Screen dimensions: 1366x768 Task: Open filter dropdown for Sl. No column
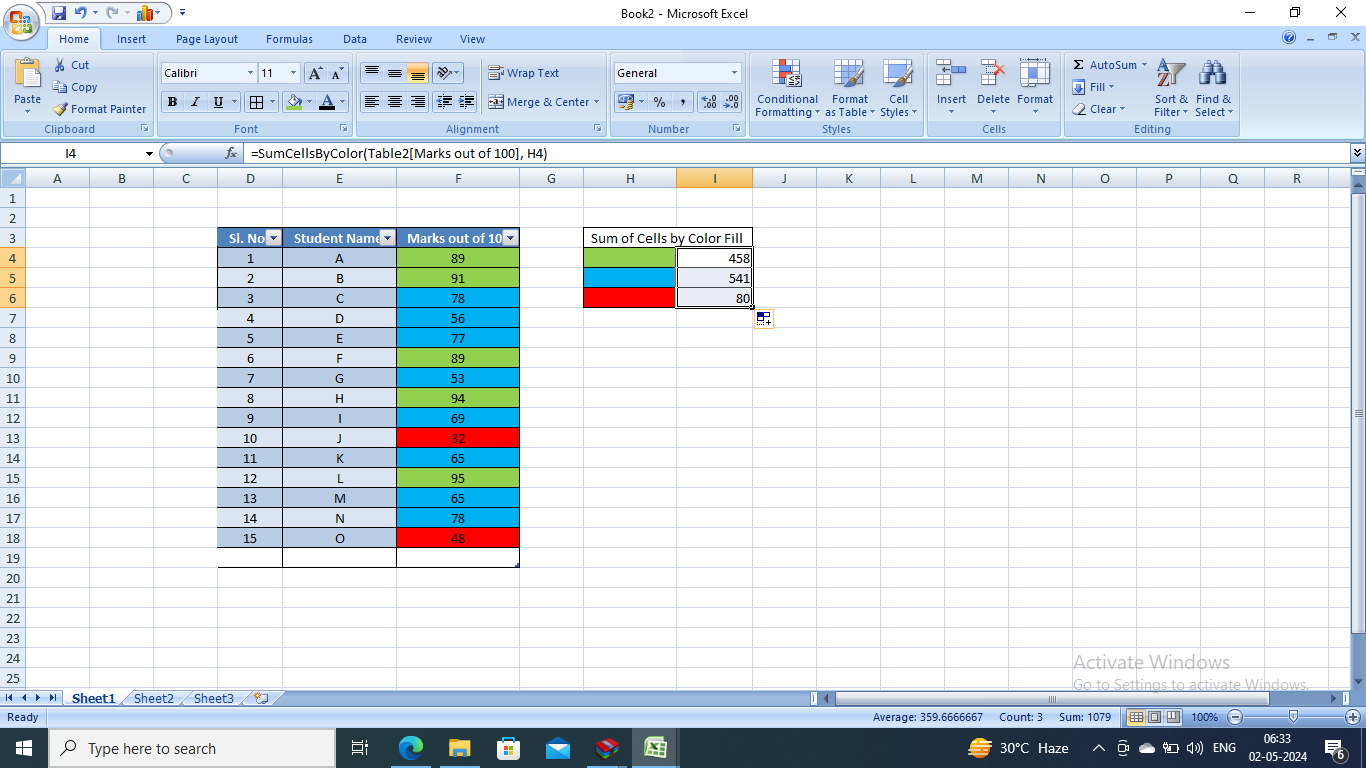click(x=273, y=238)
